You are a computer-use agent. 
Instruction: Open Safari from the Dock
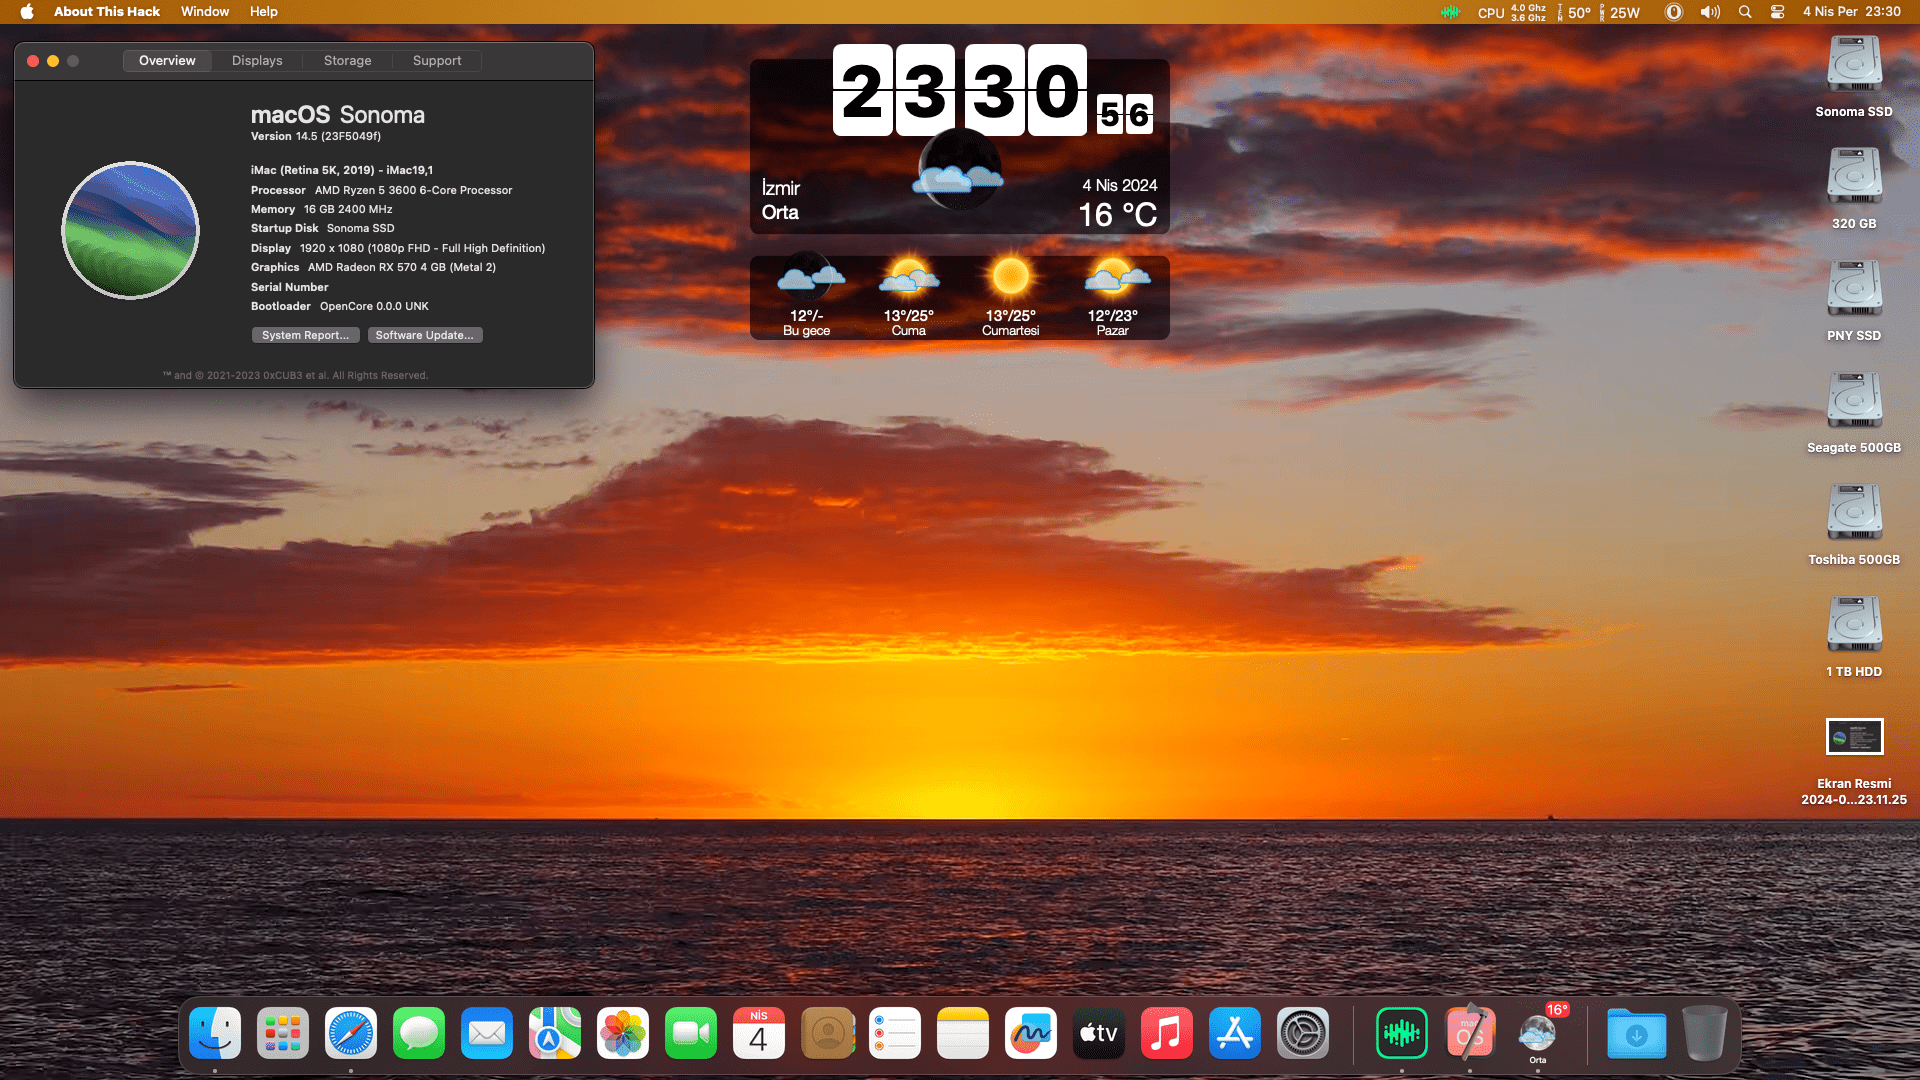click(x=351, y=1033)
